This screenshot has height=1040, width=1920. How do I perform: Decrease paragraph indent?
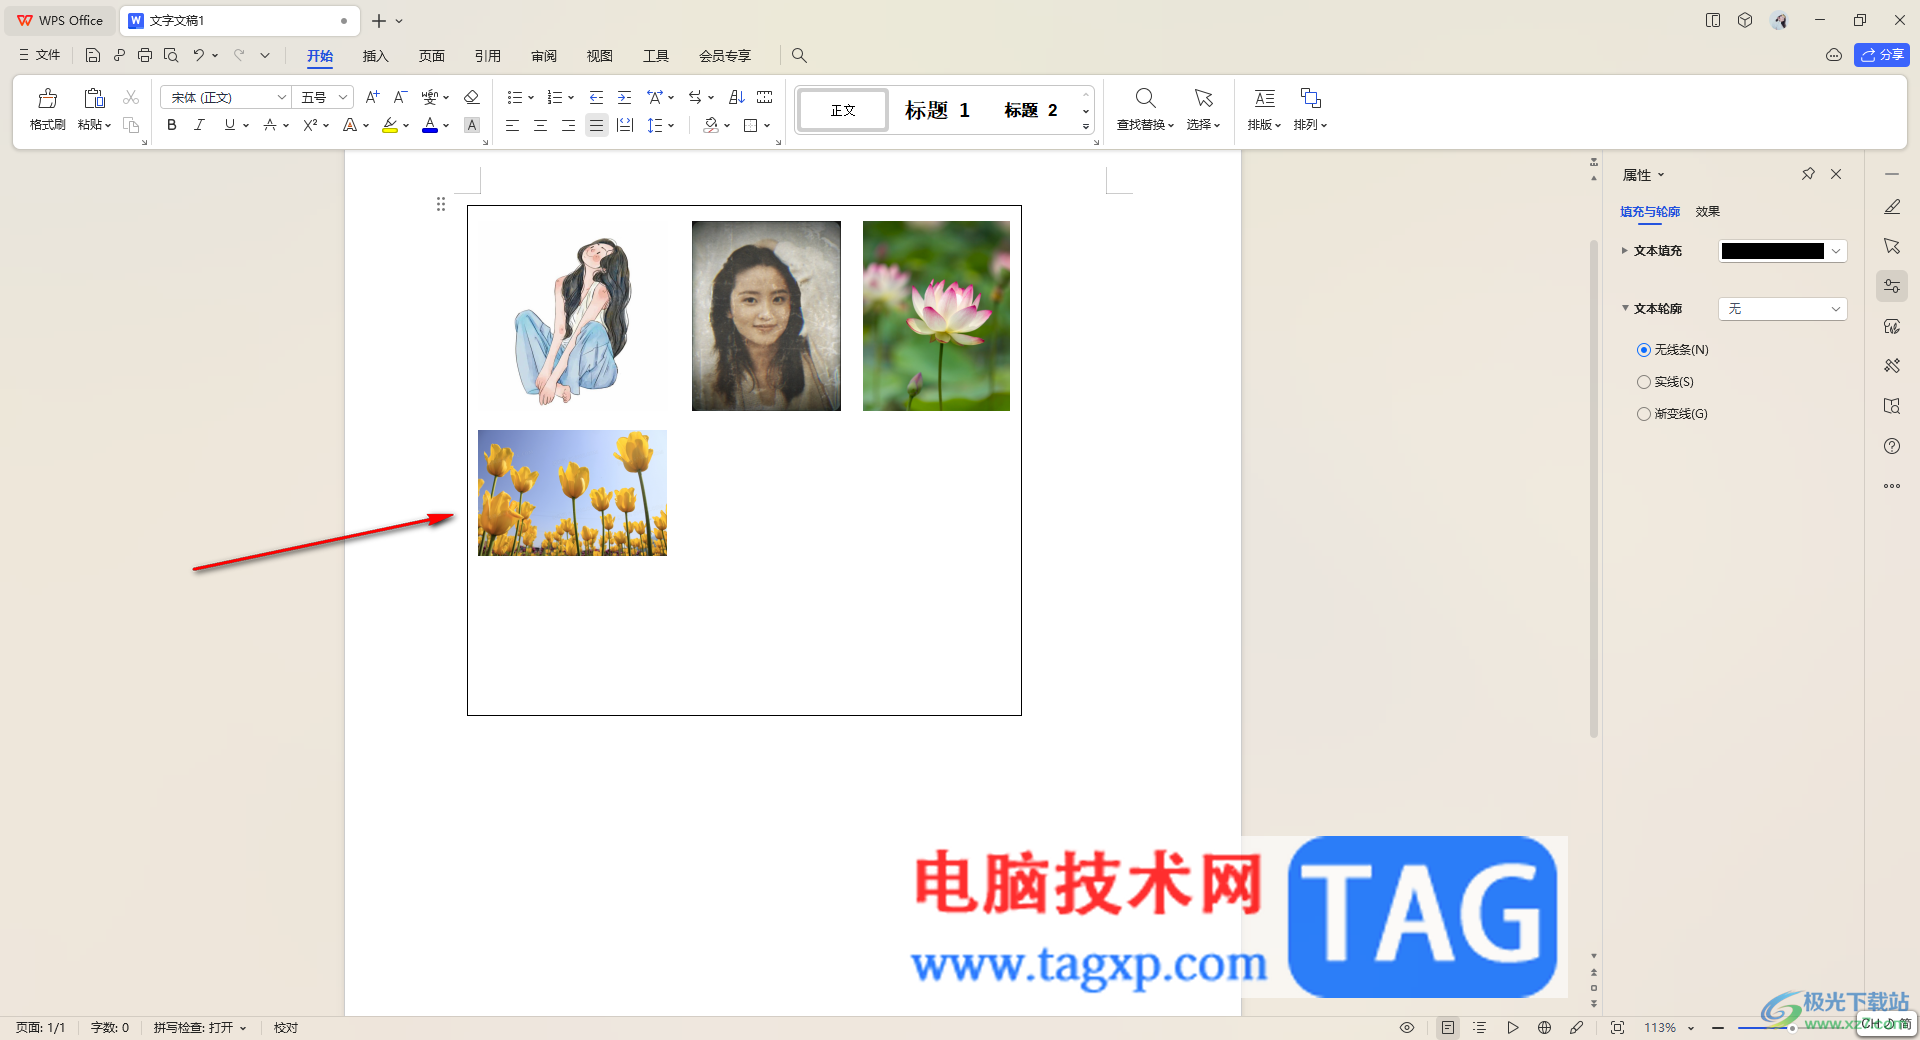click(596, 97)
